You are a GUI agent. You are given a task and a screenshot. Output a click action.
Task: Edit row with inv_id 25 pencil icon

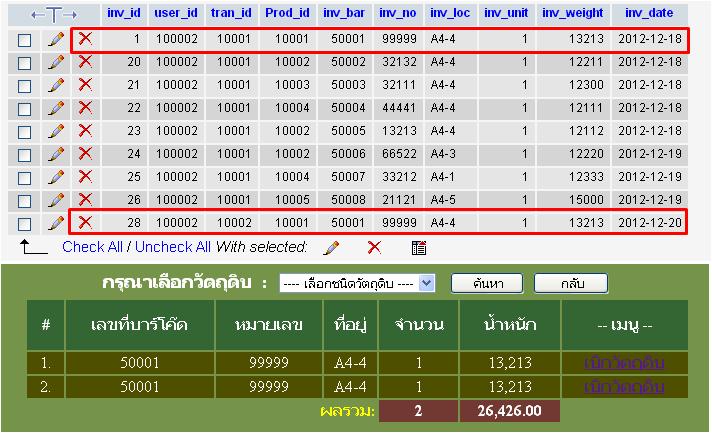click(x=56, y=177)
